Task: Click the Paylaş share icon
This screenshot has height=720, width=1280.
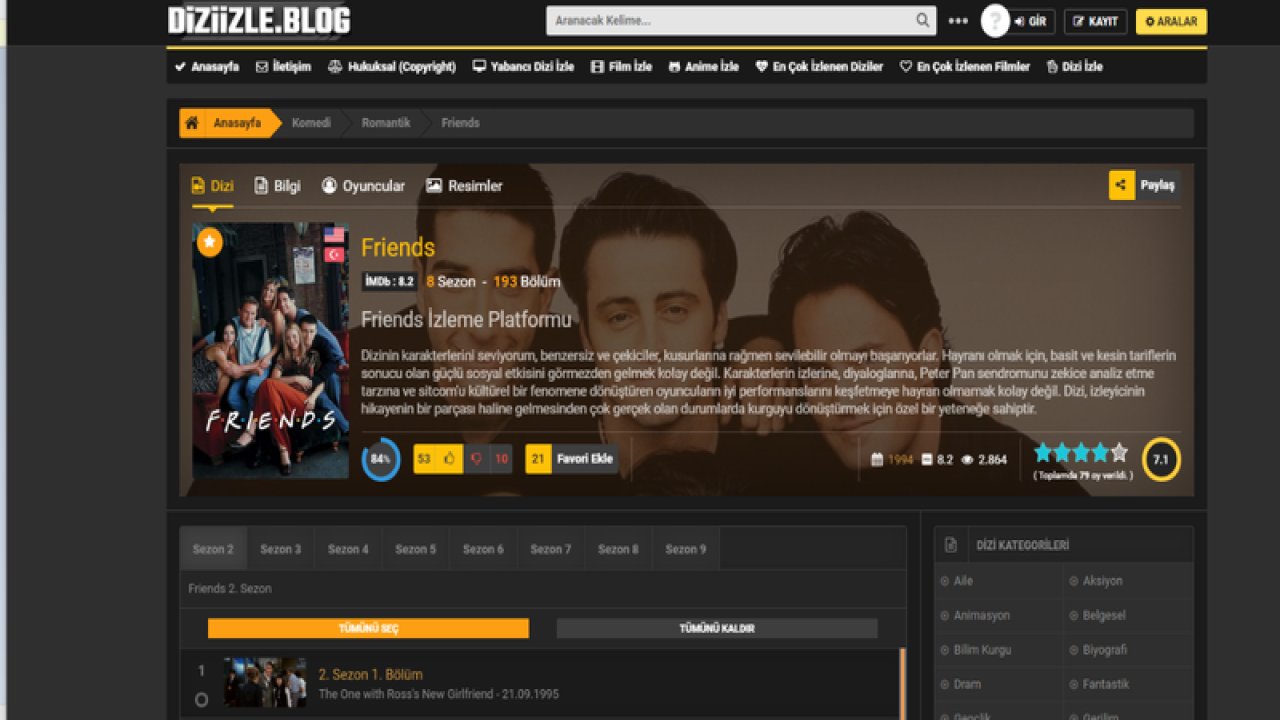Action: [1121, 185]
